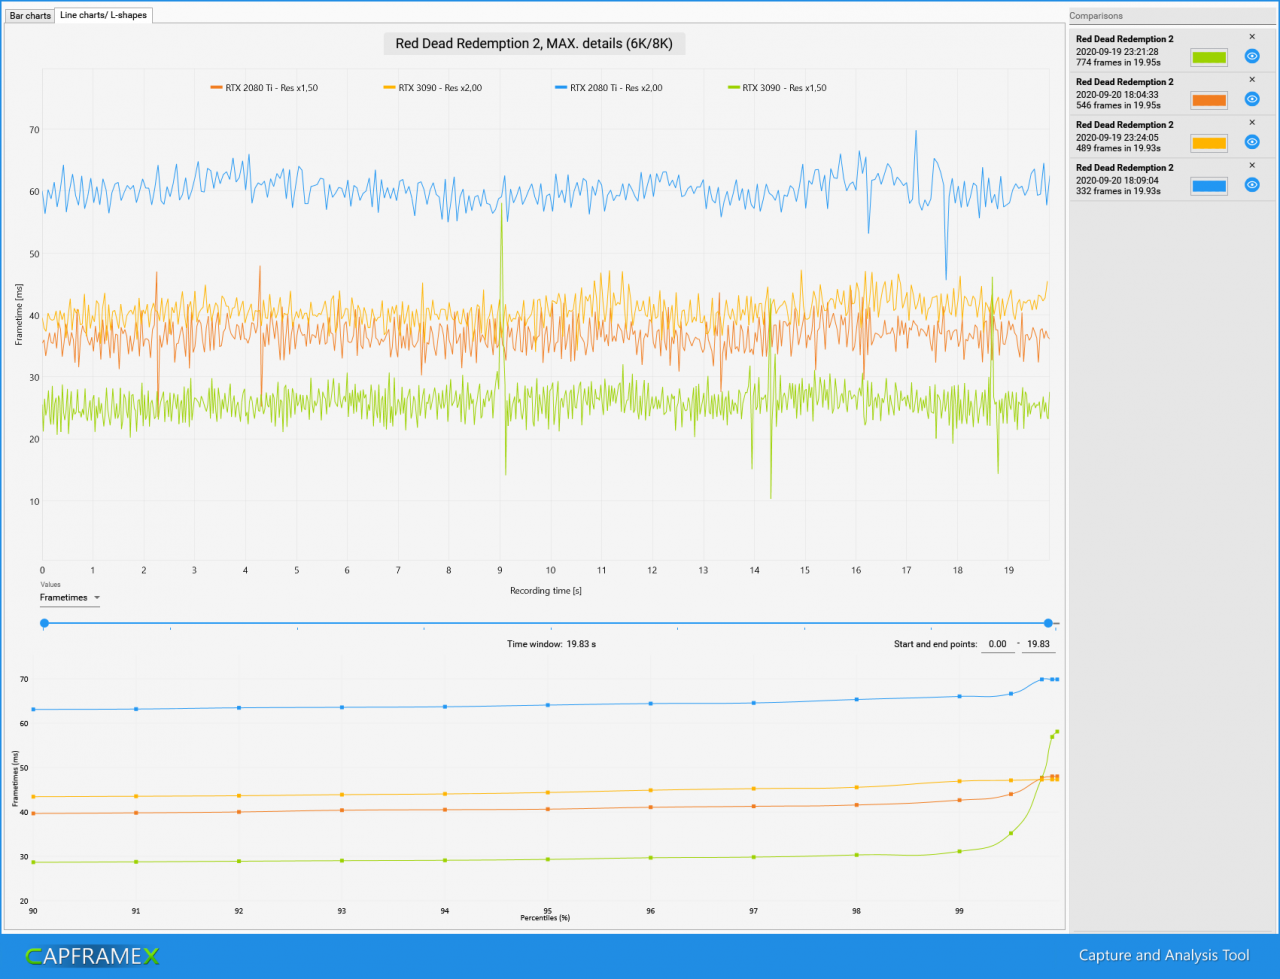Toggle visibility of the 489 frames record

click(1251, 142)
